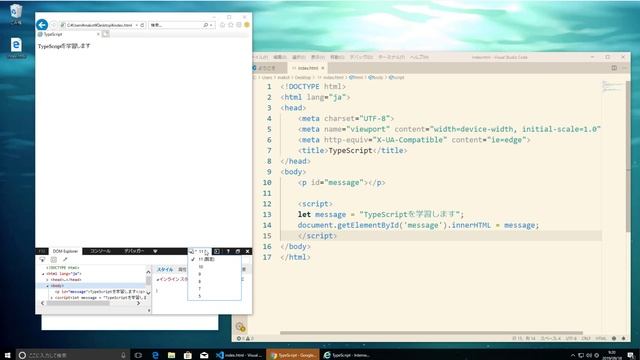Open the document mode 11 dropdown

(199, 251)
